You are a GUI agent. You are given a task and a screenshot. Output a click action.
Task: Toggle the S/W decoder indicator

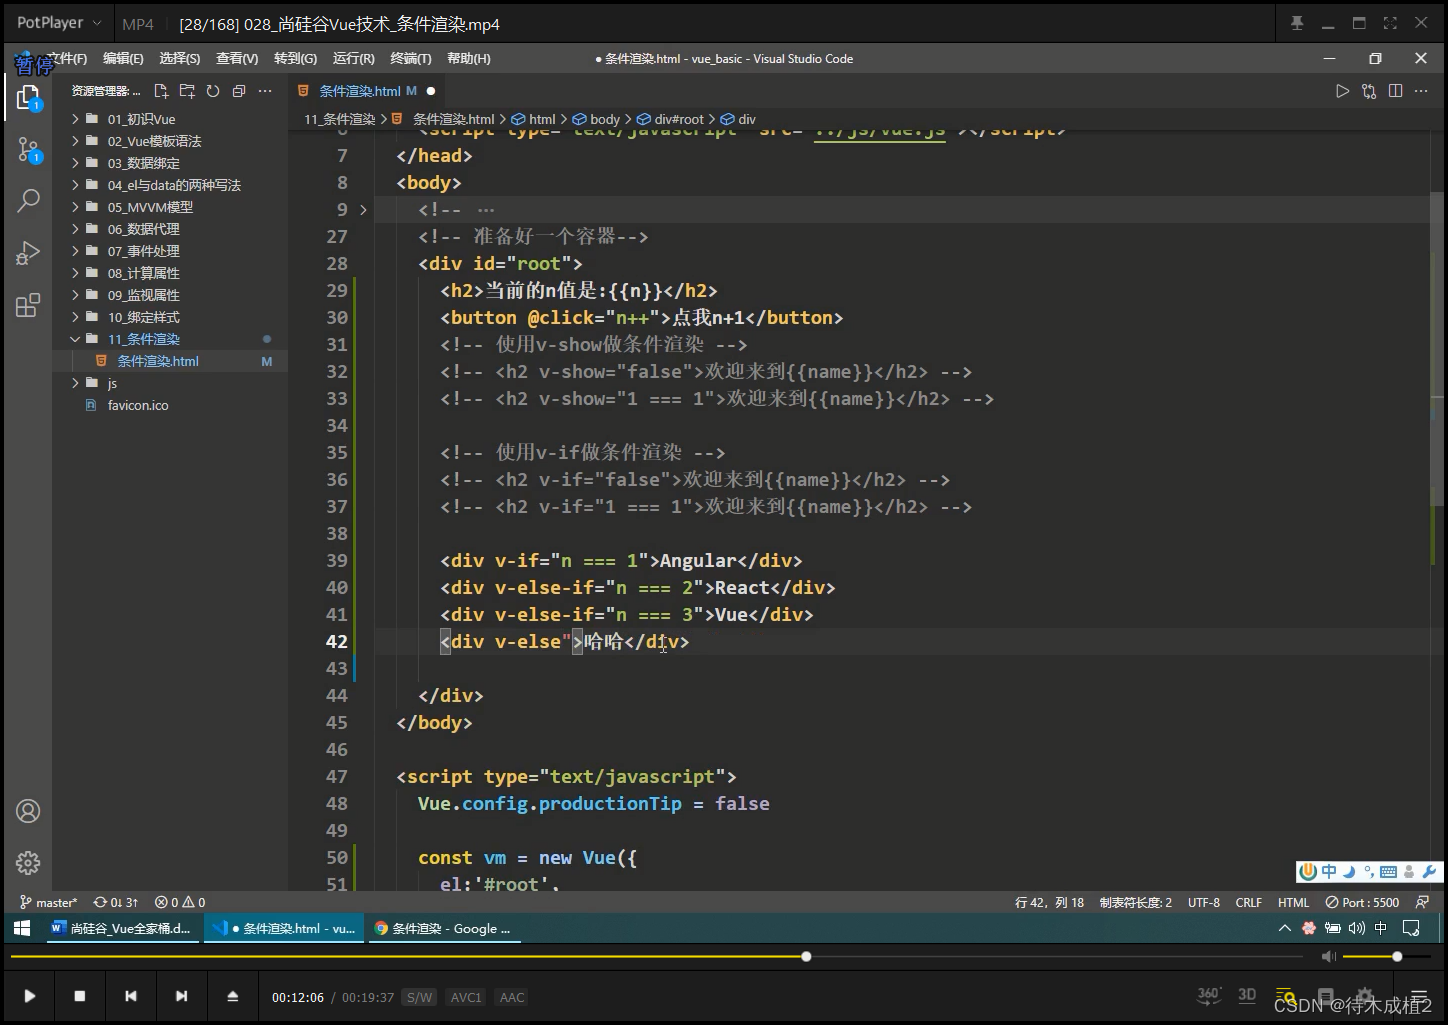420,997
